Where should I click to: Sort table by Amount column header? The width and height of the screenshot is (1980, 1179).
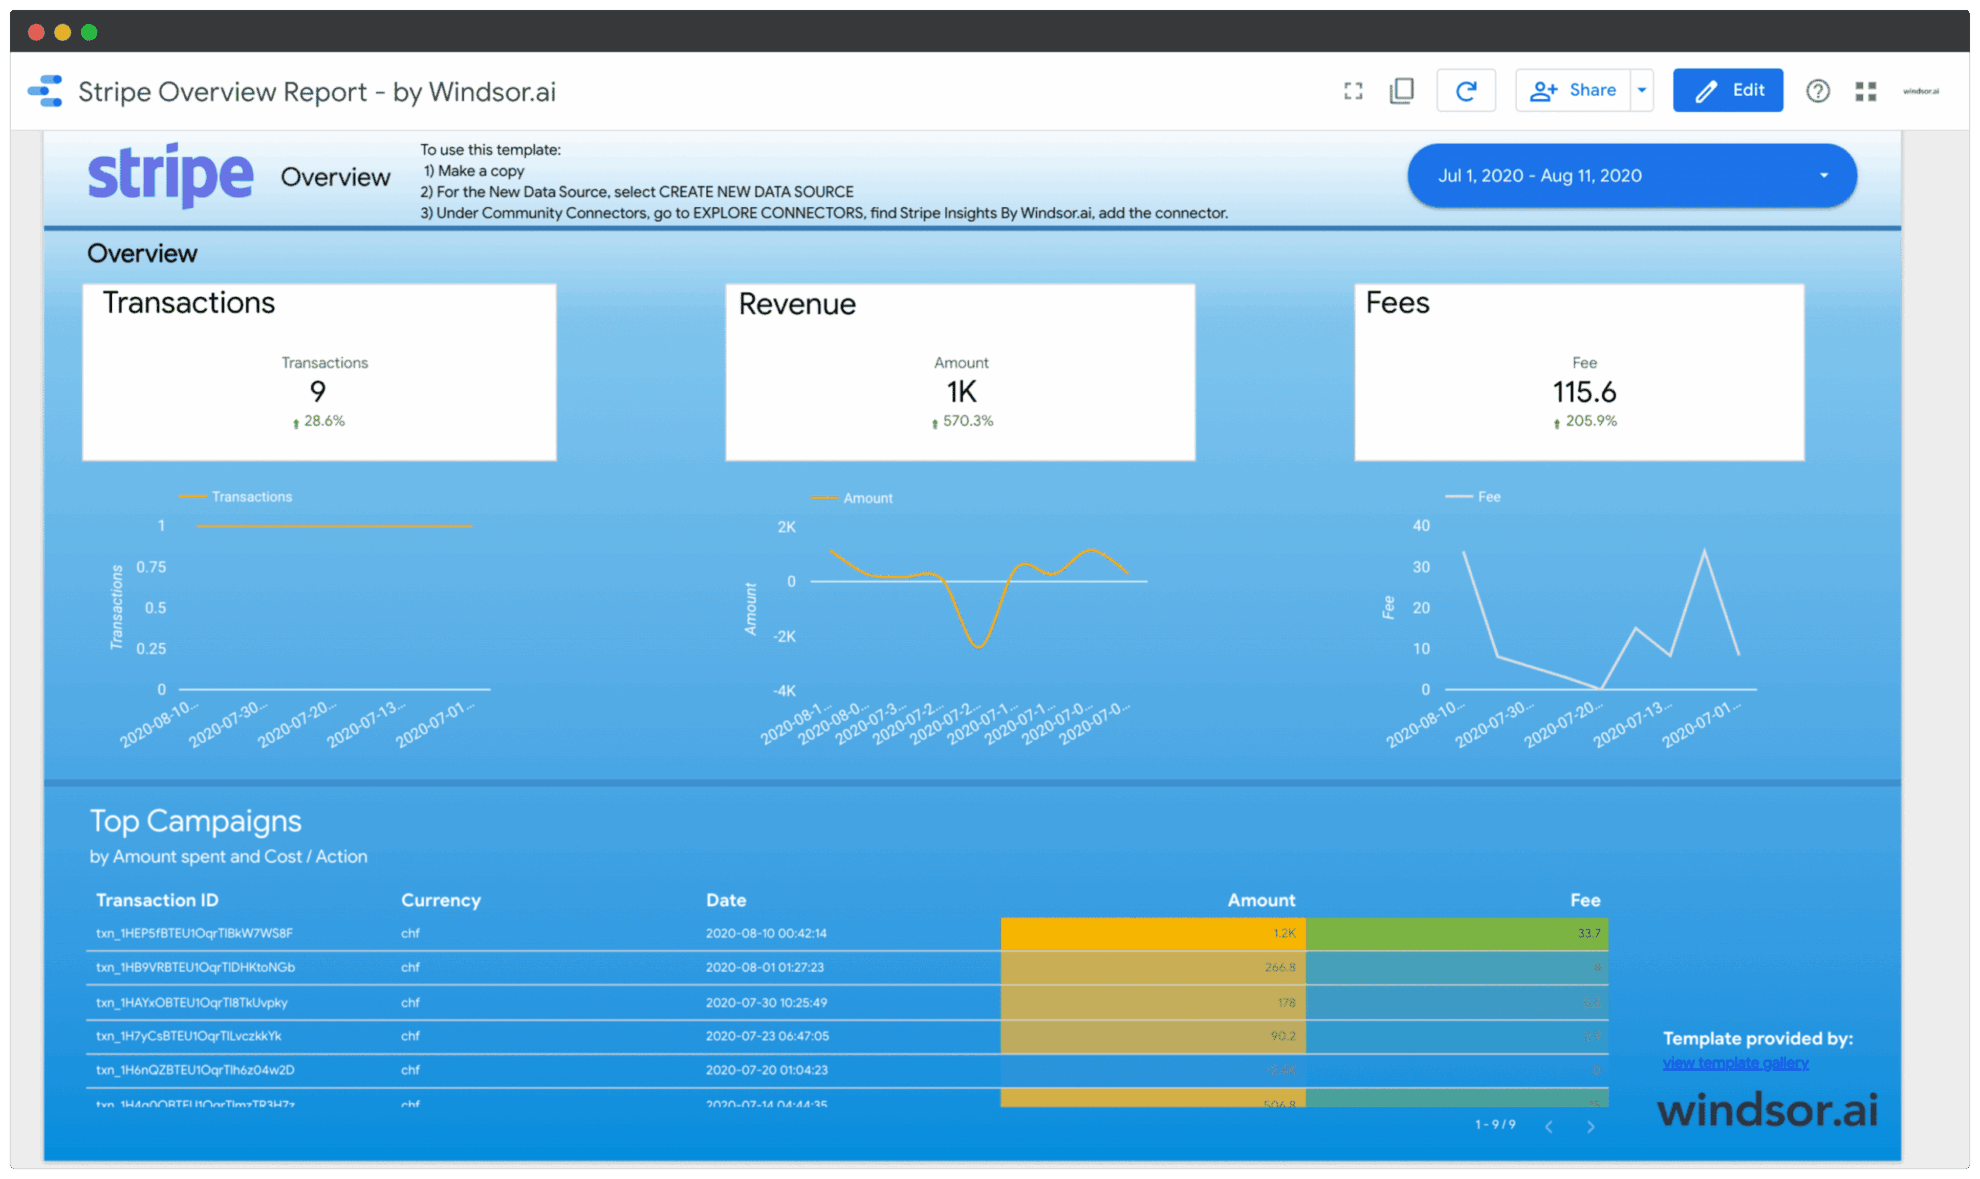point(1261,900)
